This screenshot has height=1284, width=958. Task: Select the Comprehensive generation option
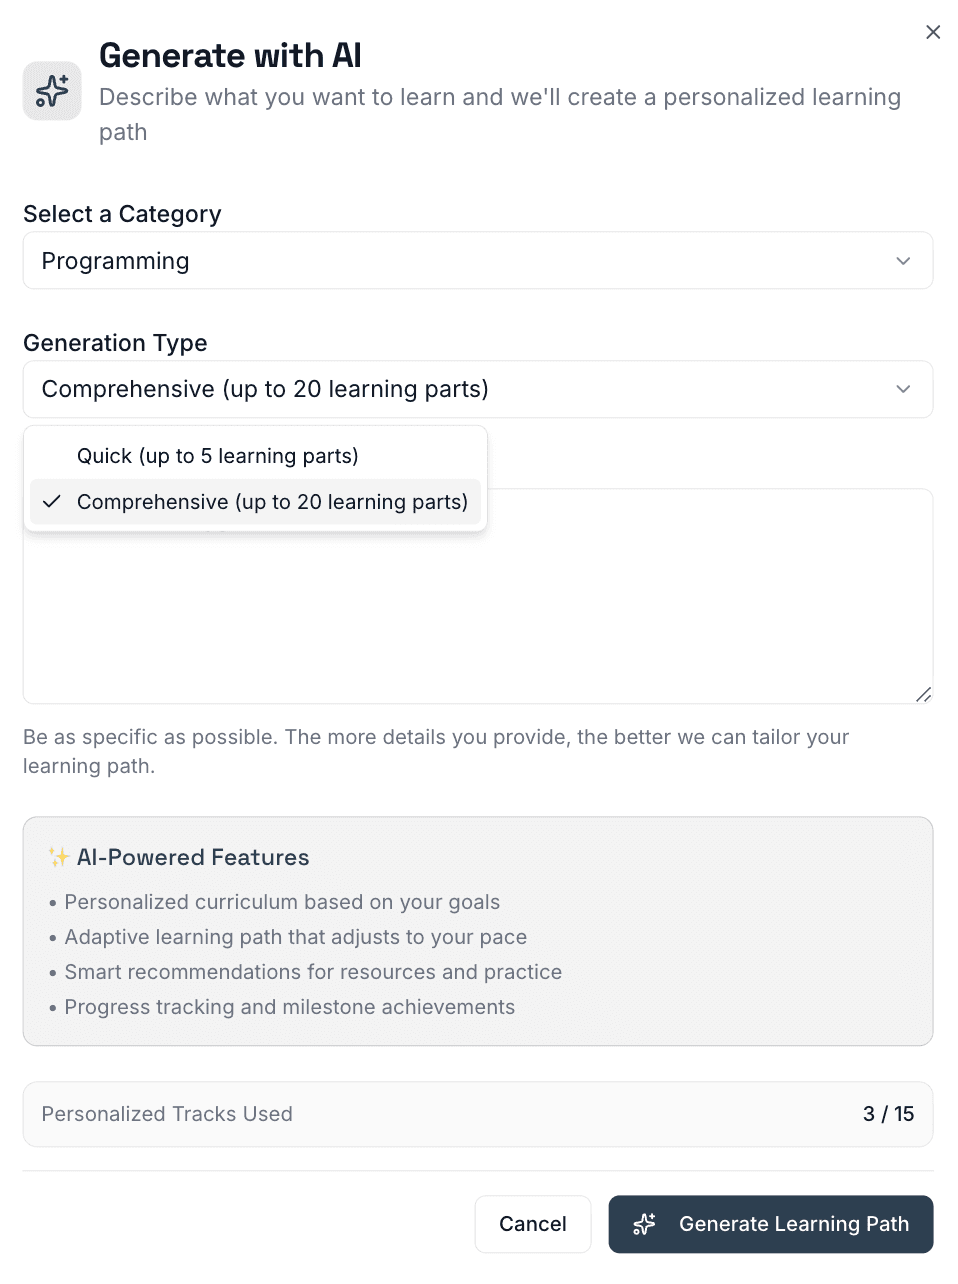click(x=273, y=502)
